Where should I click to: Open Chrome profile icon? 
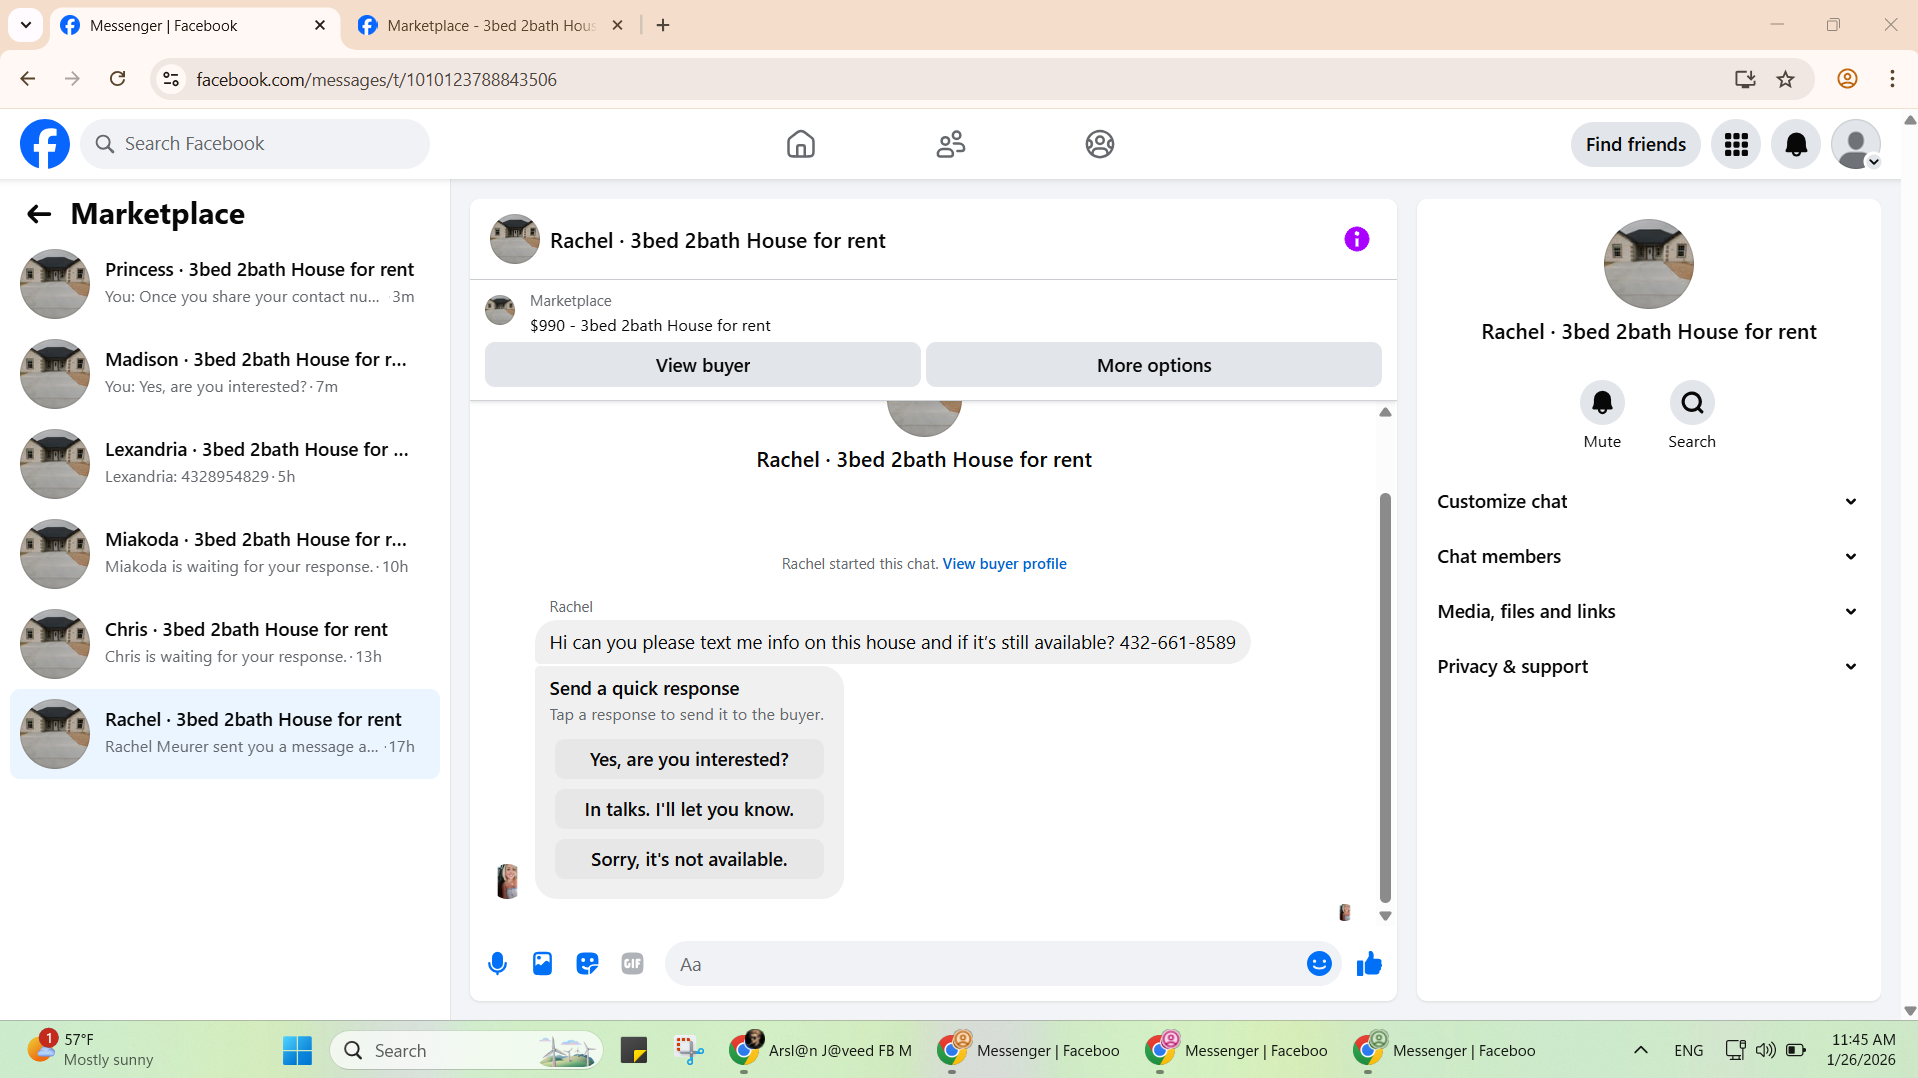tap(1847, 79)
